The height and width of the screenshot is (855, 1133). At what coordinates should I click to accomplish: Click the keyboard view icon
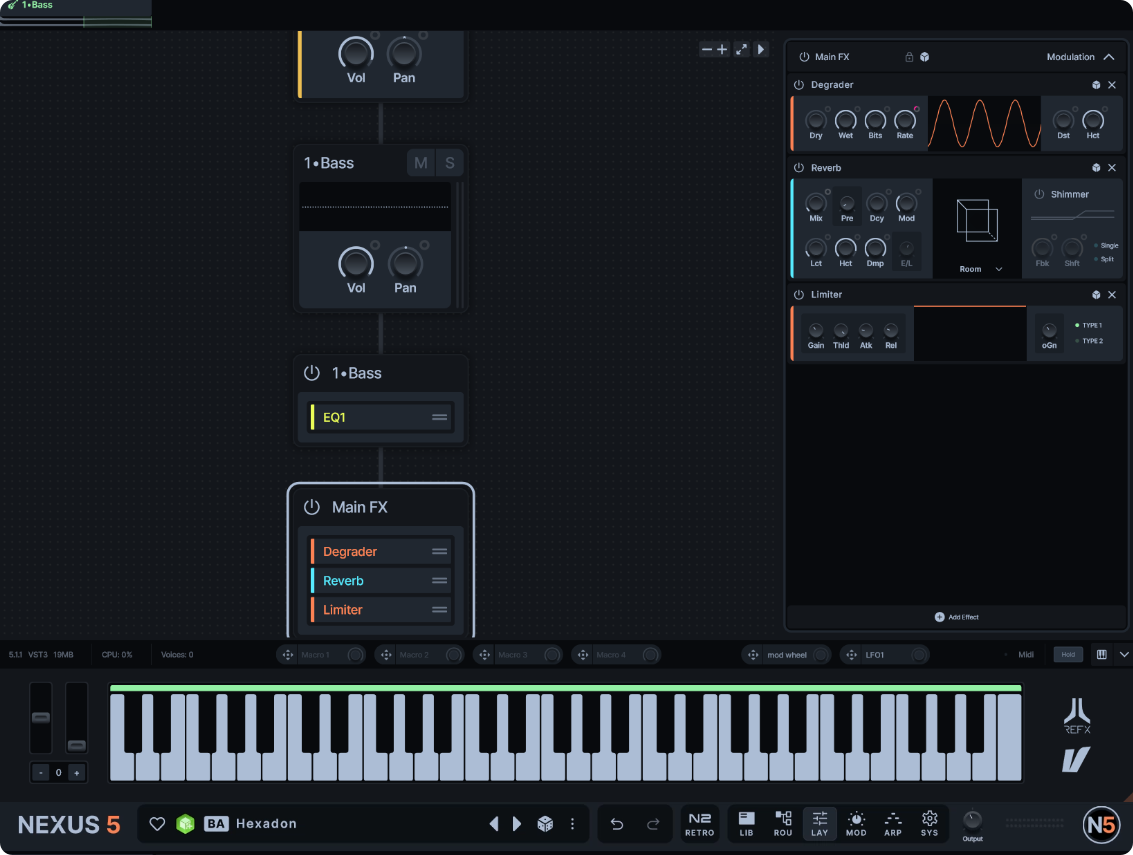pos(1102,655)
